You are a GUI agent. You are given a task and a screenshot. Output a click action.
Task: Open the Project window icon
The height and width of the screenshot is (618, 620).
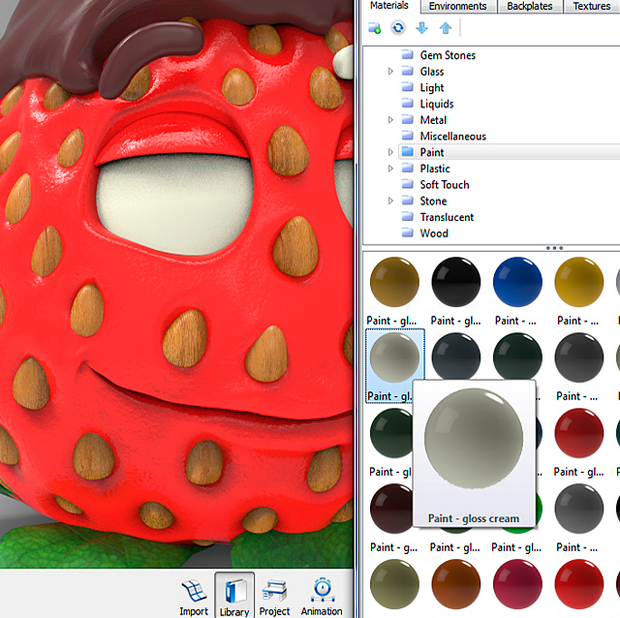[275, 594]
